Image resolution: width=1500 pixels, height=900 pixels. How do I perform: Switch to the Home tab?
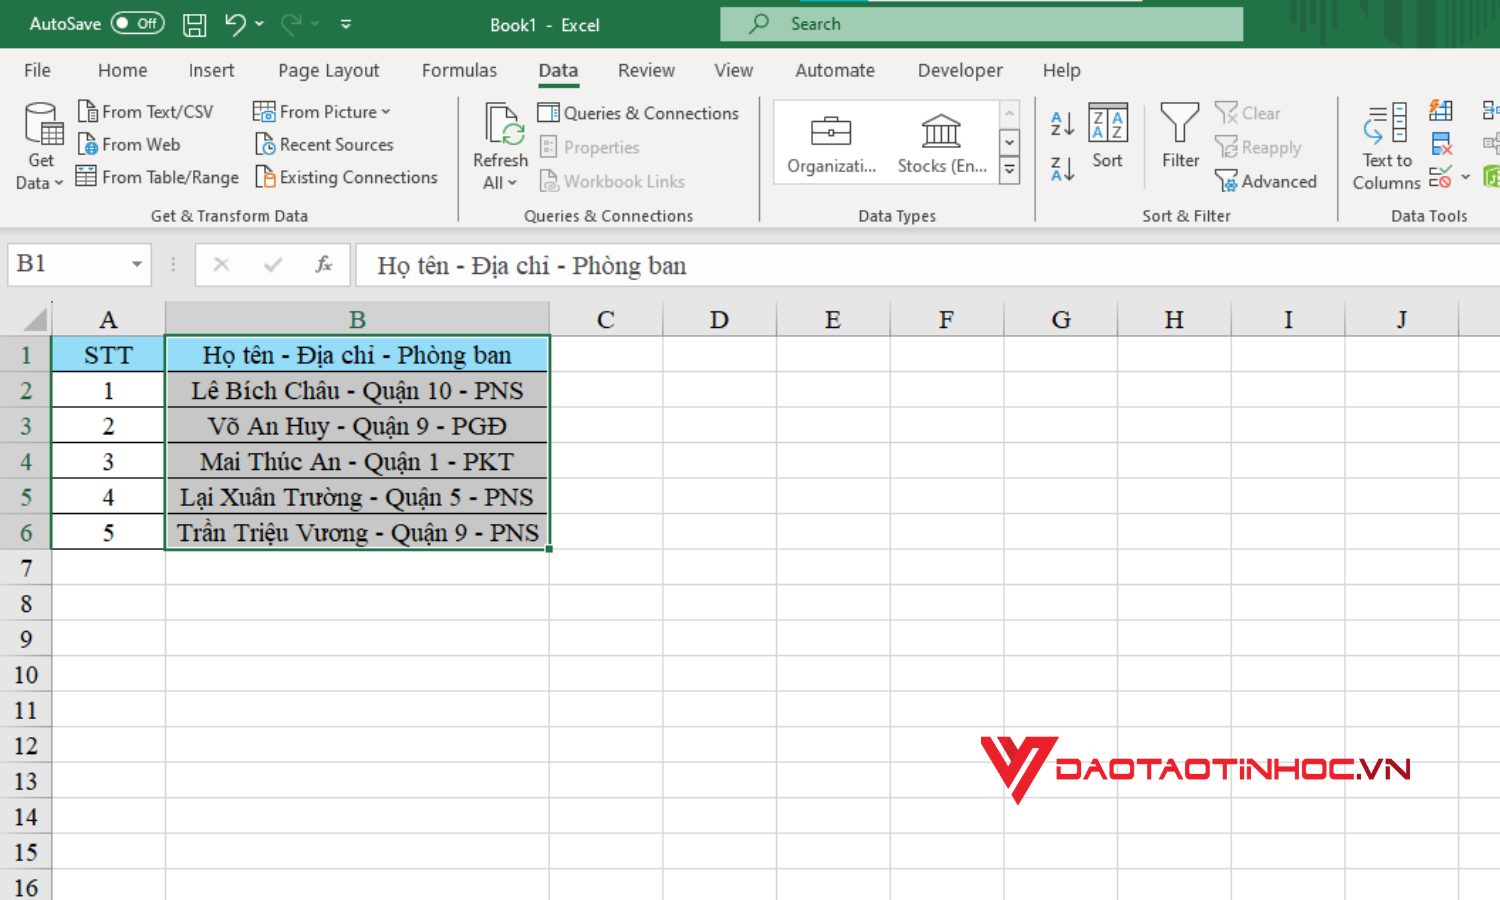click(122, 70)
